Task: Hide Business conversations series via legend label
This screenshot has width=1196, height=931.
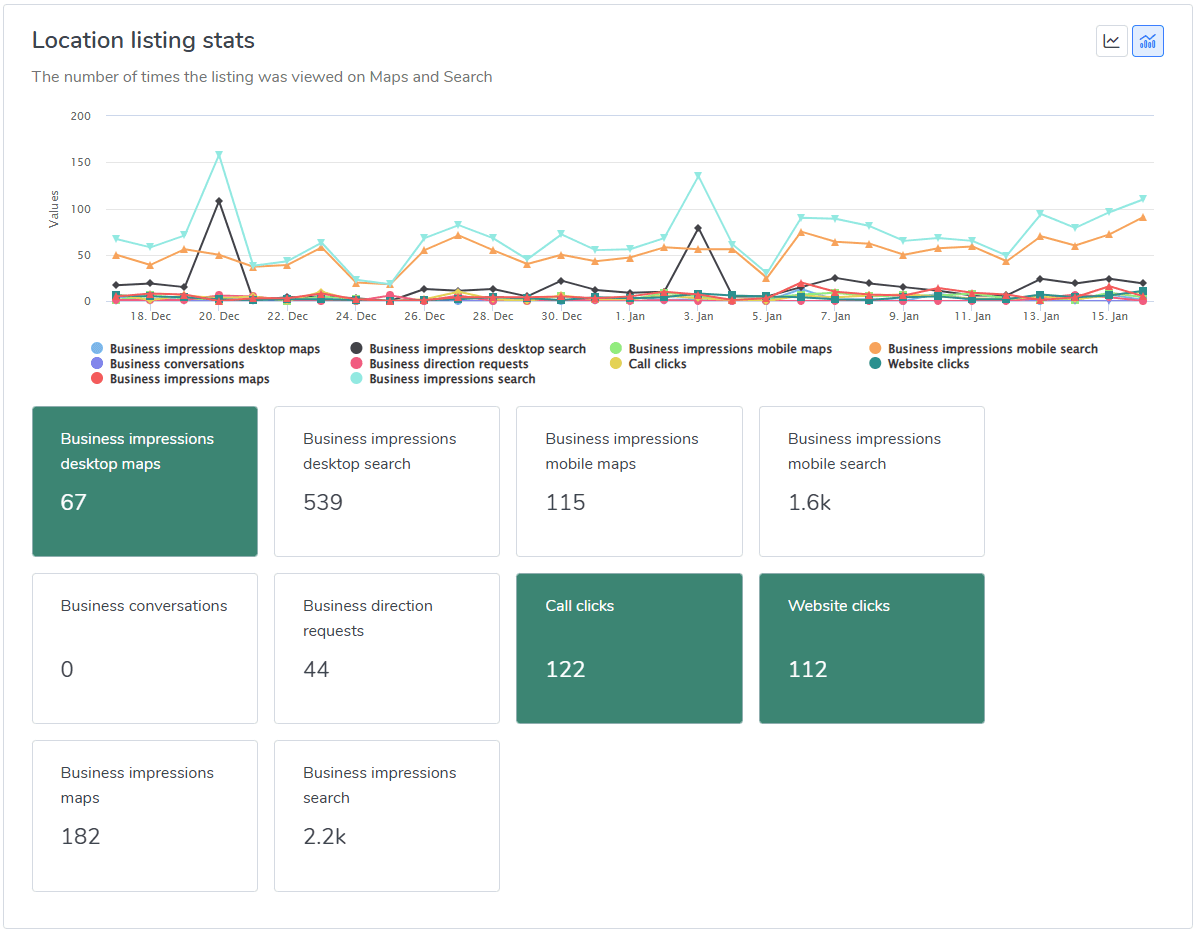Action: click(177, 364)
